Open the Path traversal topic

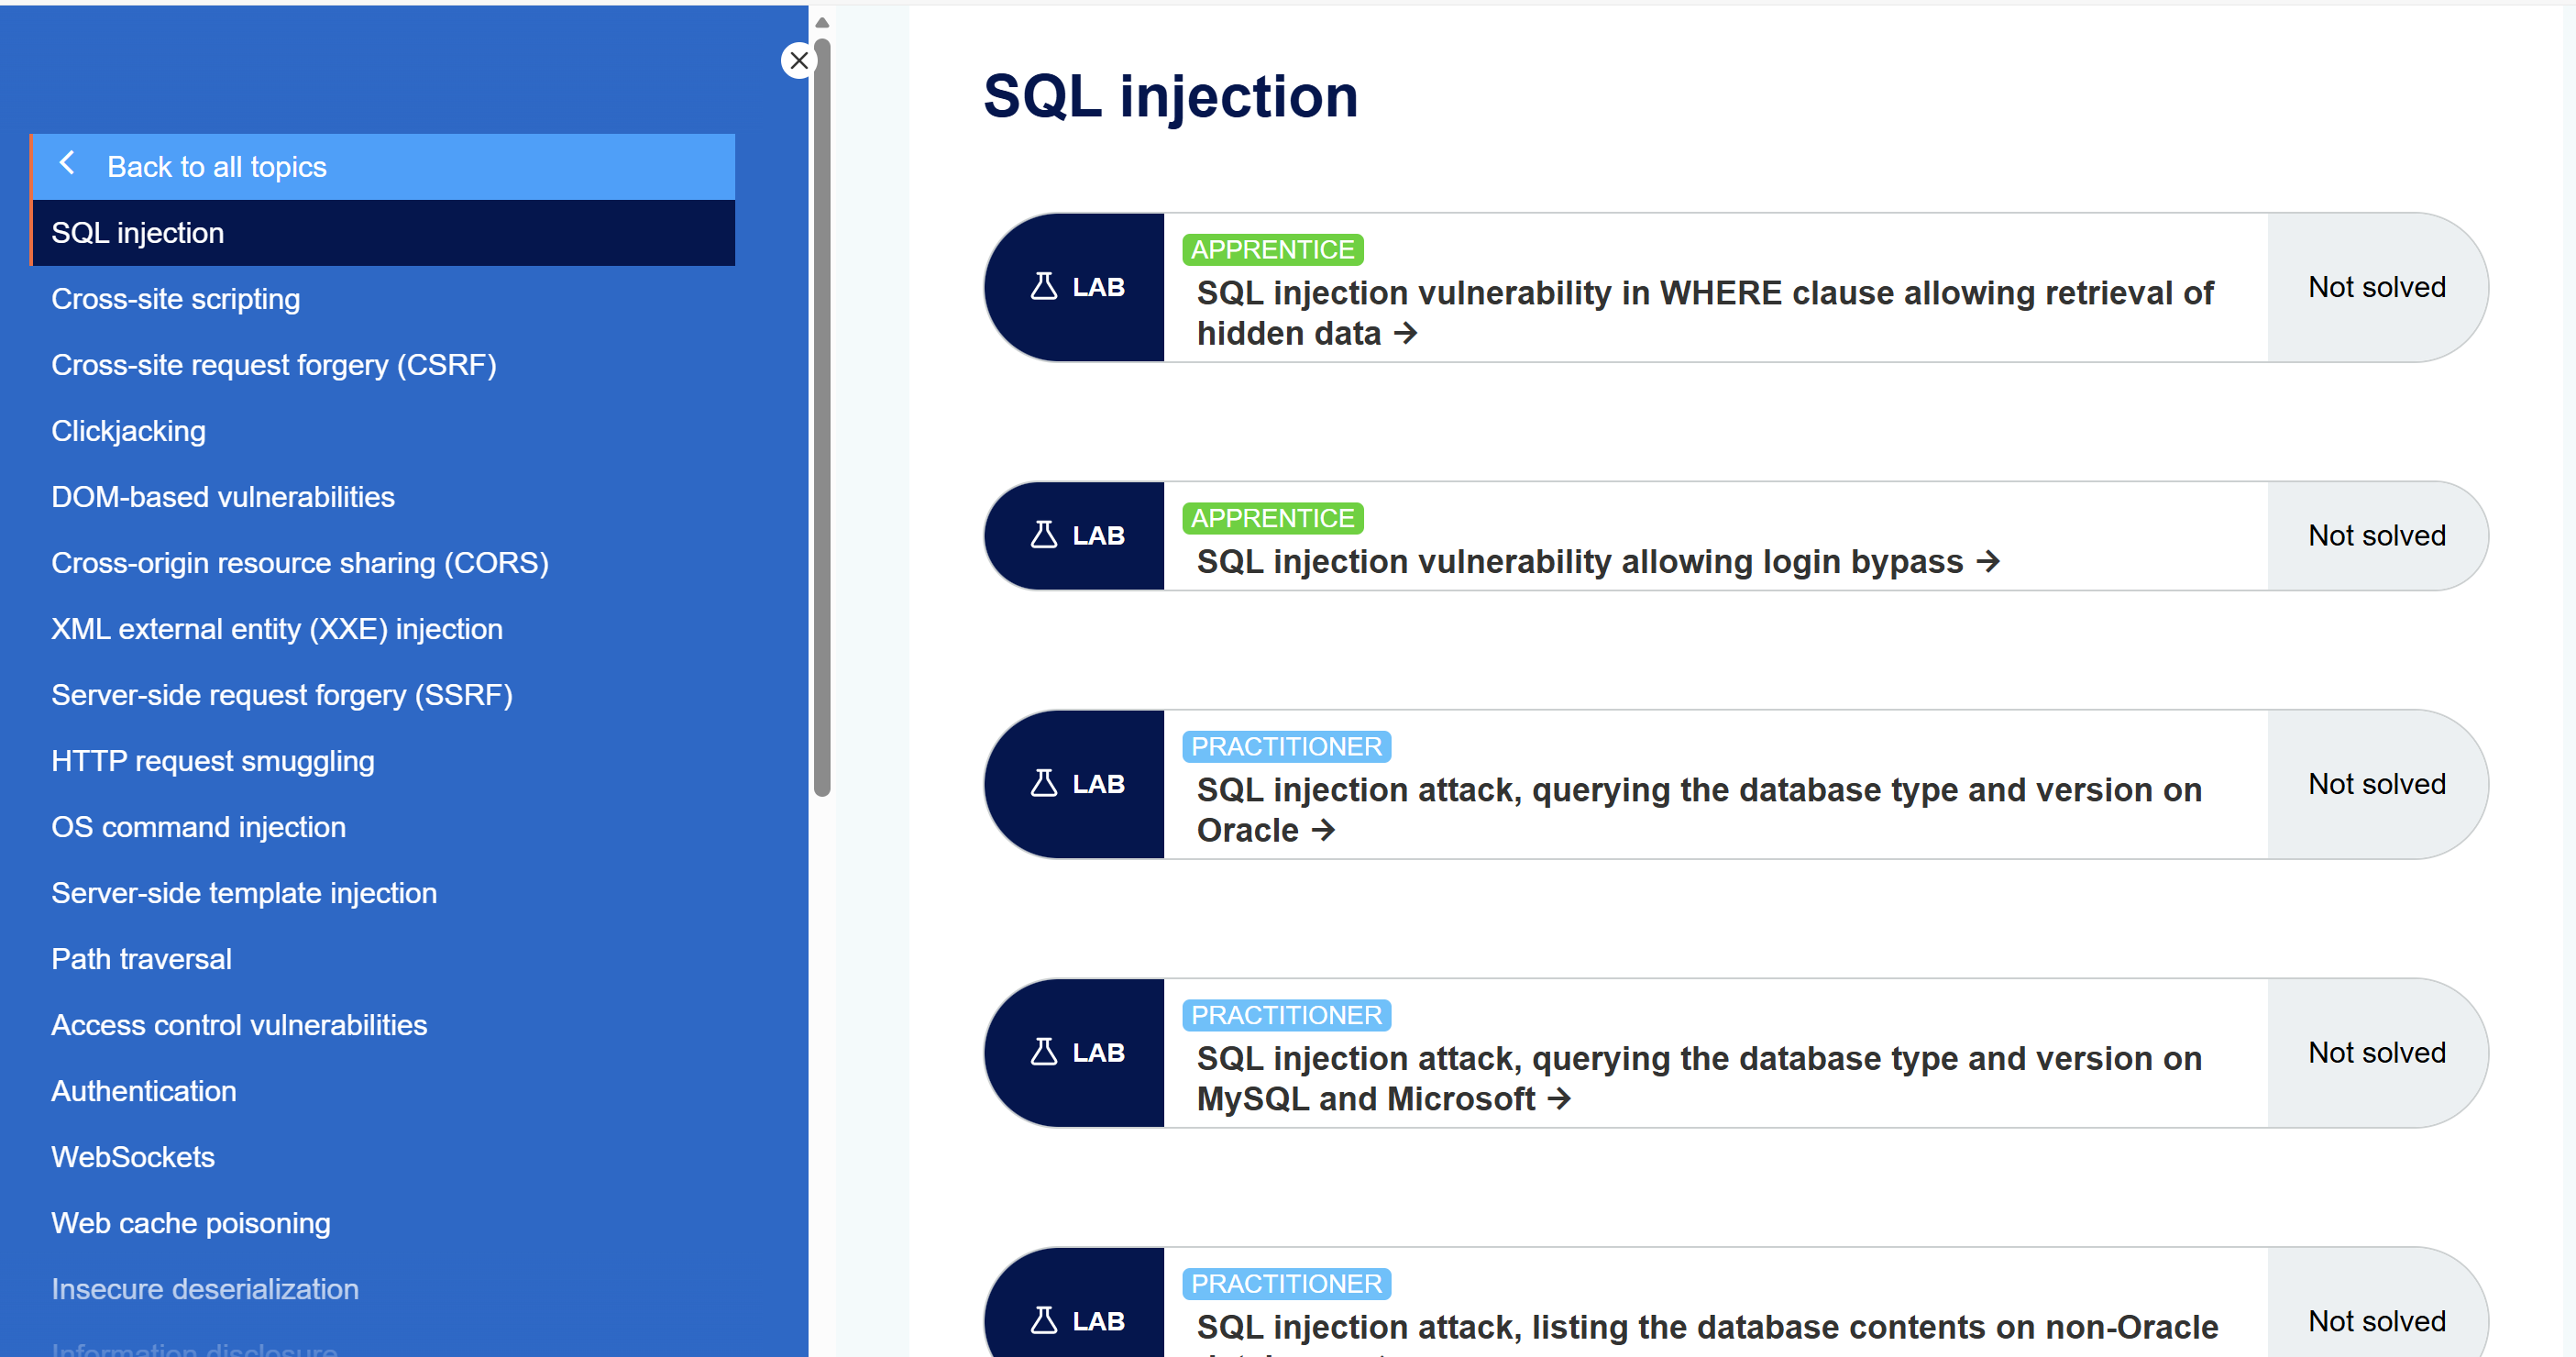click(x=141, y=959)
